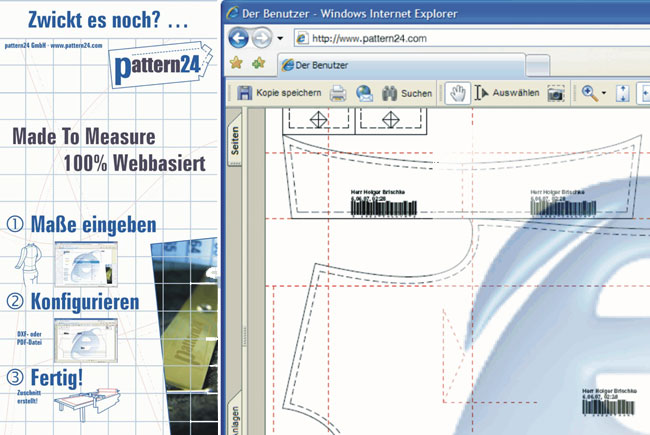
Task: Switch to the Der Benutzer tab
Action: coord(340,65)
